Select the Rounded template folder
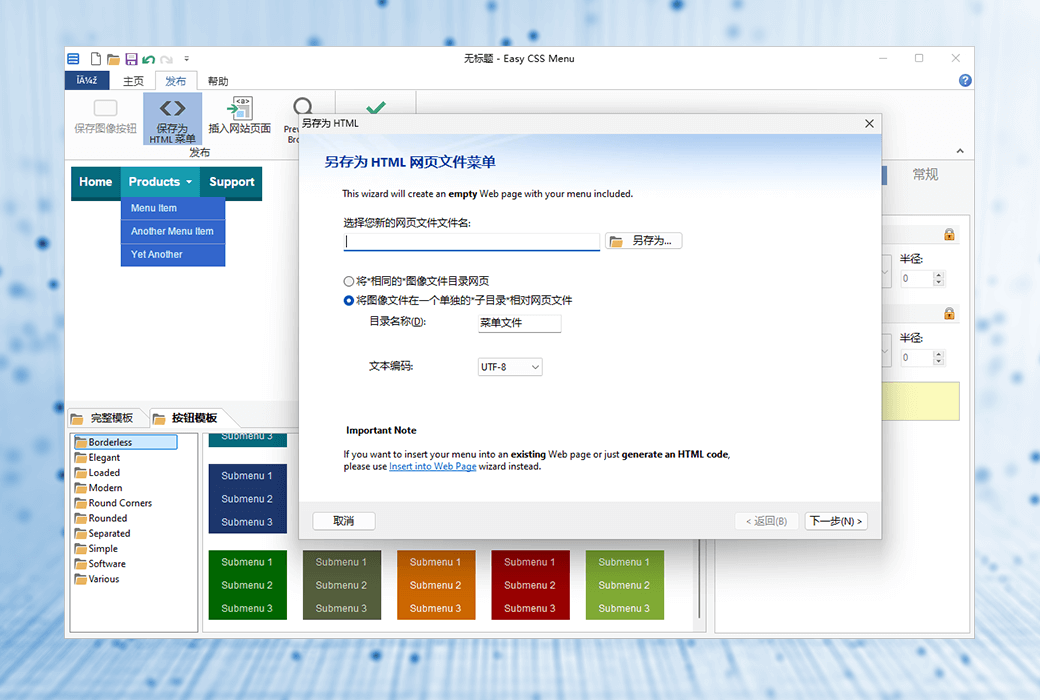Image resolution: width=1040 pixels, height=700 pixels. tap(101, 519)
